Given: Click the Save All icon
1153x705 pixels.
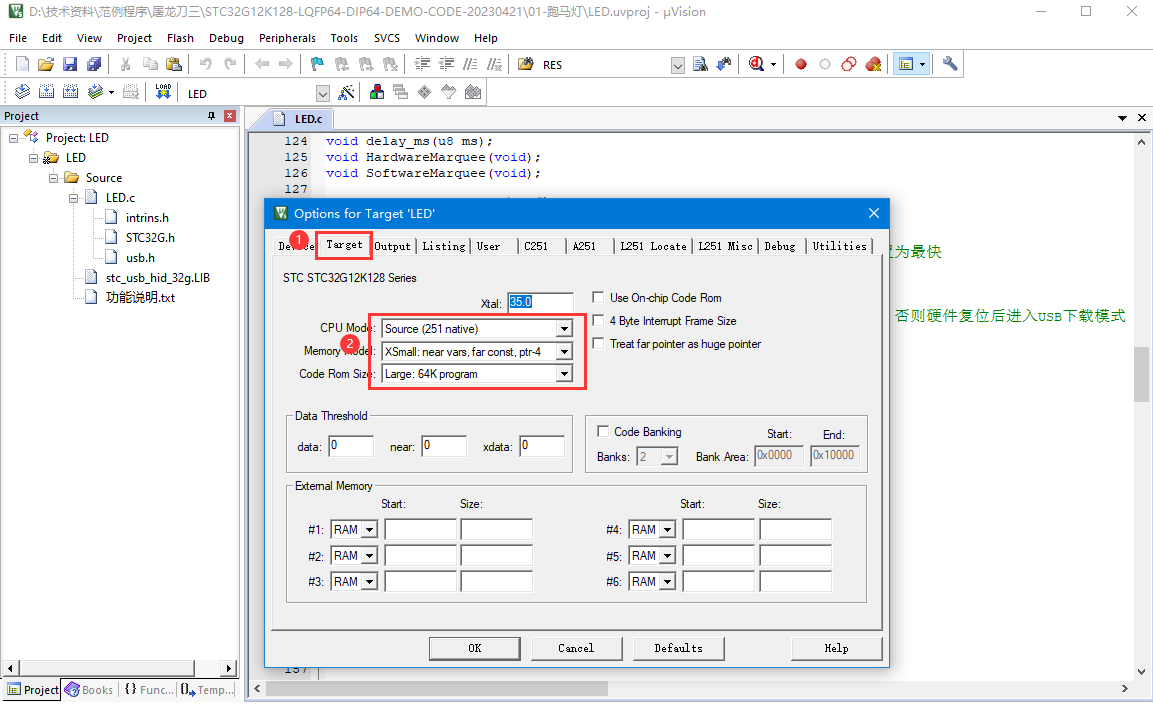Looking at the screenshot, I should coord(94,64).
